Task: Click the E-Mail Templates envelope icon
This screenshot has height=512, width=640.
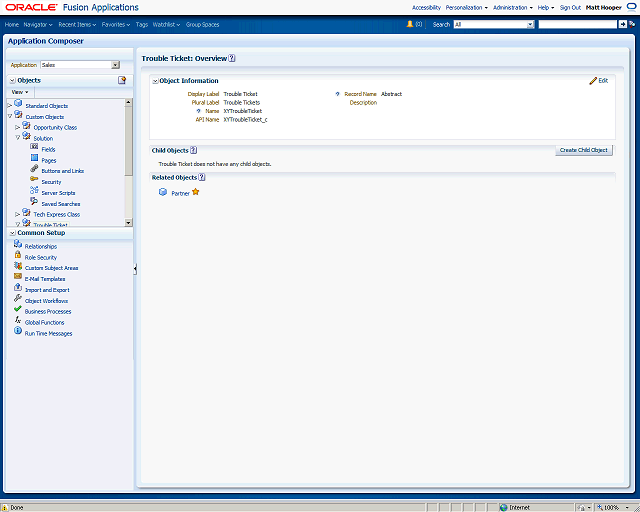Action: pos(18,276)
